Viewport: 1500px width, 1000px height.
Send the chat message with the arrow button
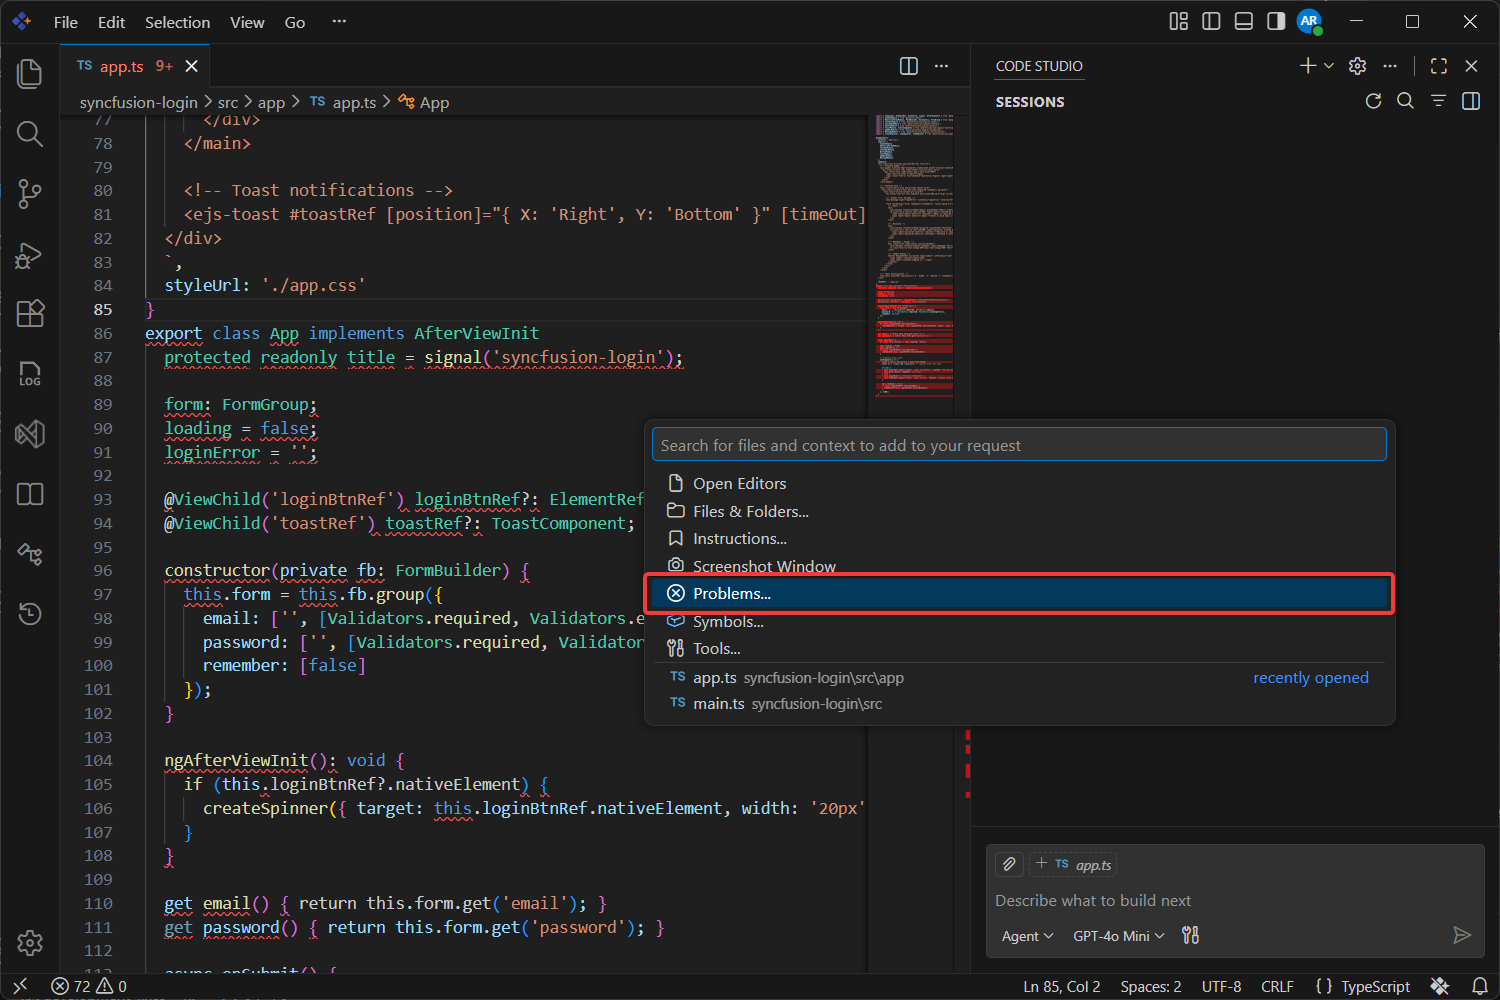pyautogui.click(x=1462, y=935)
